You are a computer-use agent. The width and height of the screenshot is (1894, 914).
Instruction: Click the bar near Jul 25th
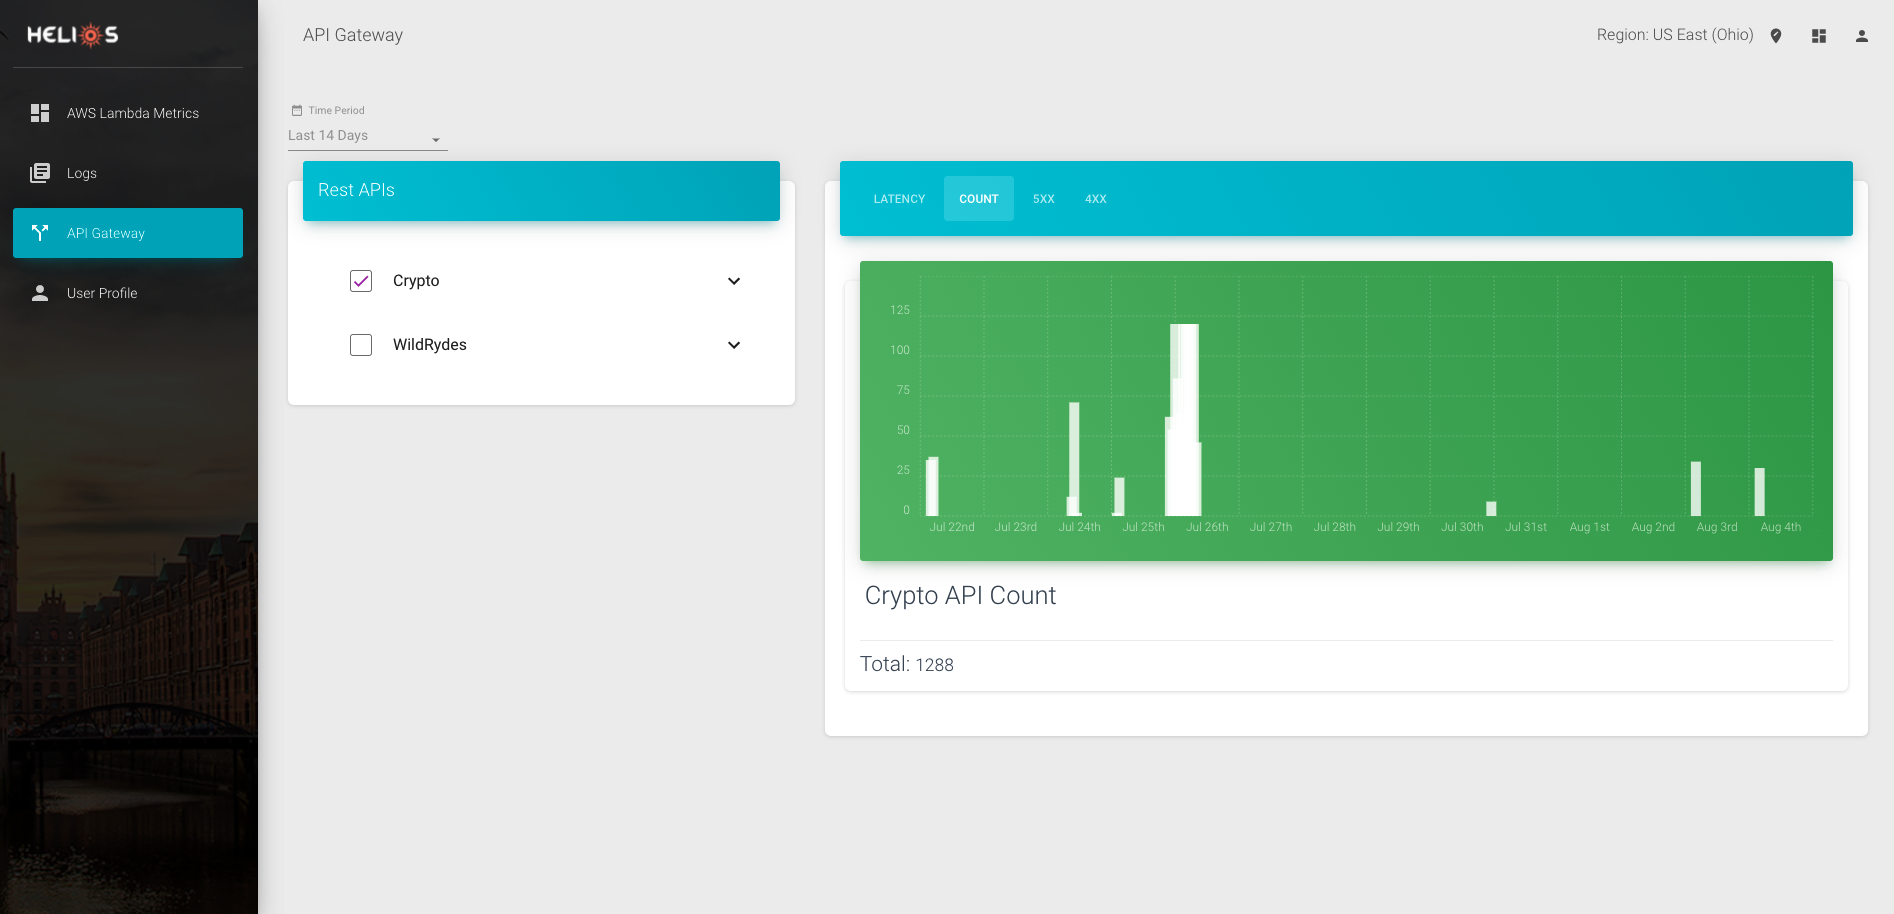click(1119, 497)
